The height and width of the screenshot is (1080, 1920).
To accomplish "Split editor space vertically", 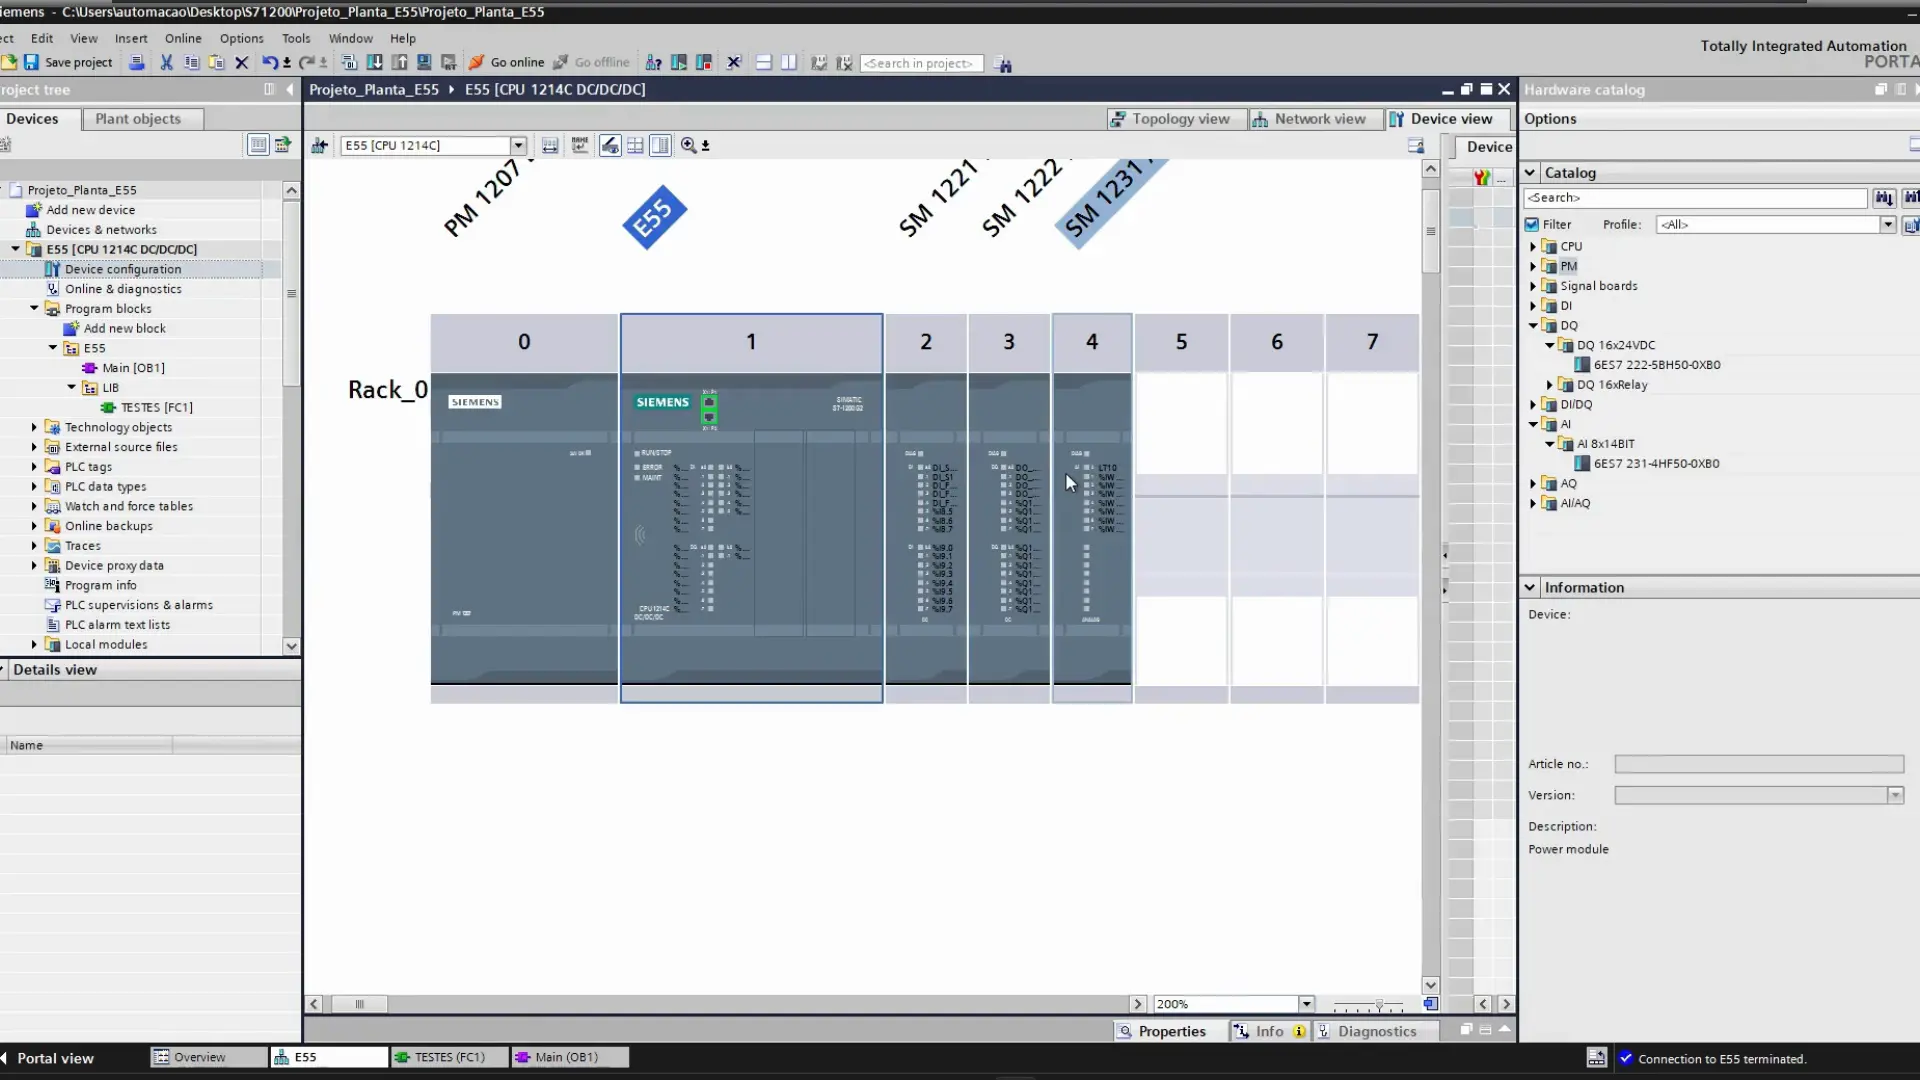I will point(789,62).
